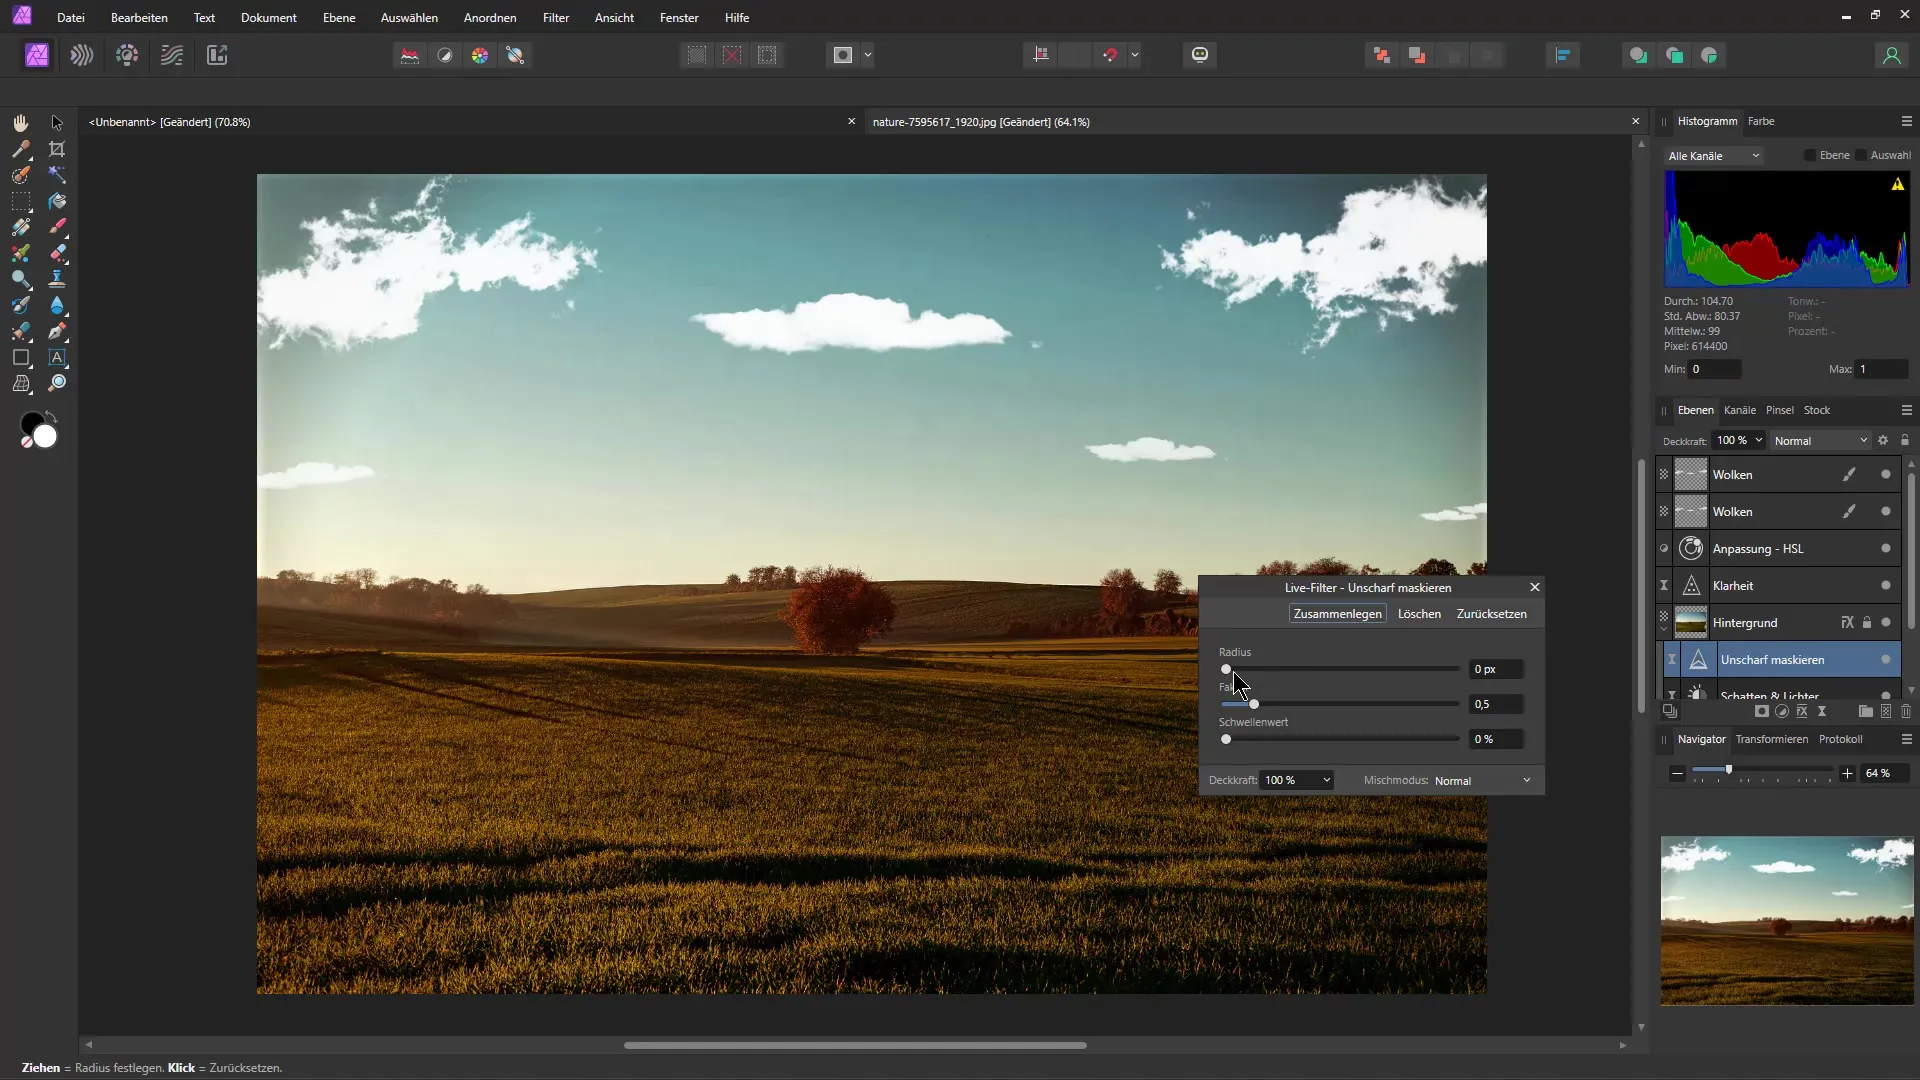Hide the second Wolken layer
The width and height of the screenshot is (1920, 1080).
pos(1886,512)
